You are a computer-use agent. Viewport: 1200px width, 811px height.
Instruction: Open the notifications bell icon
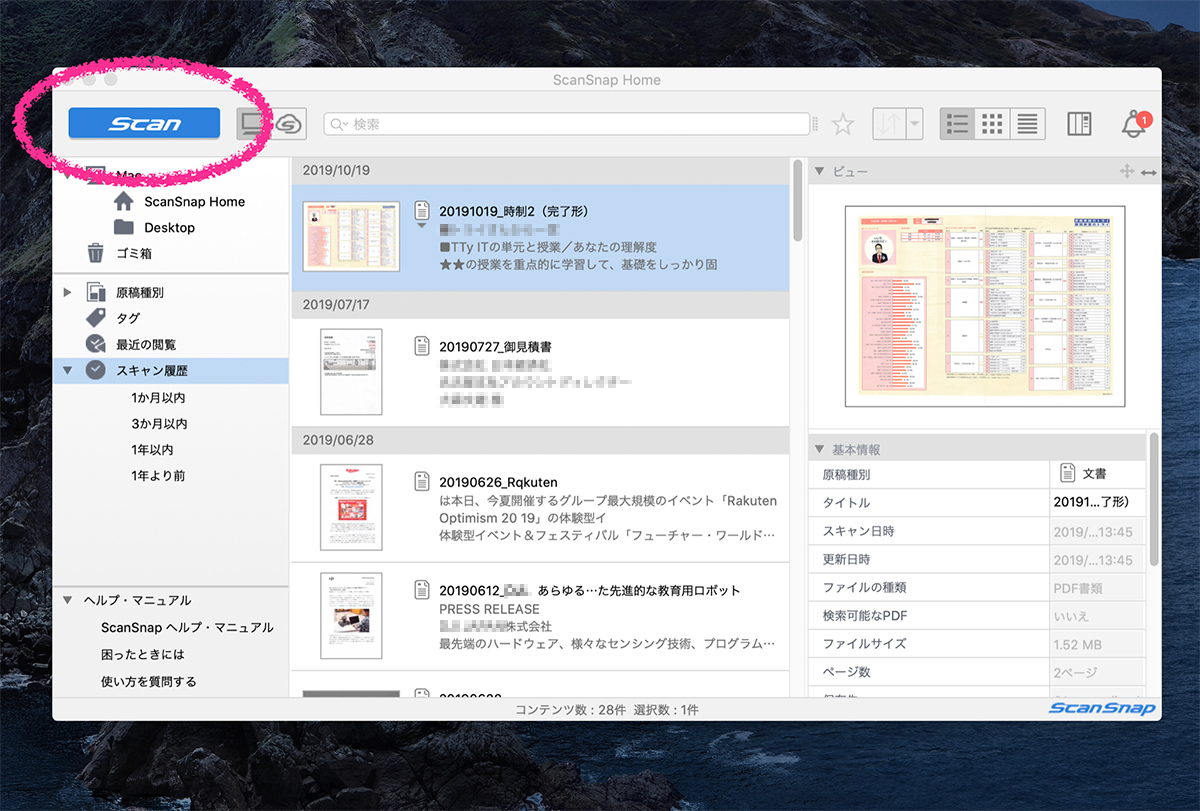coord(1134,125)
